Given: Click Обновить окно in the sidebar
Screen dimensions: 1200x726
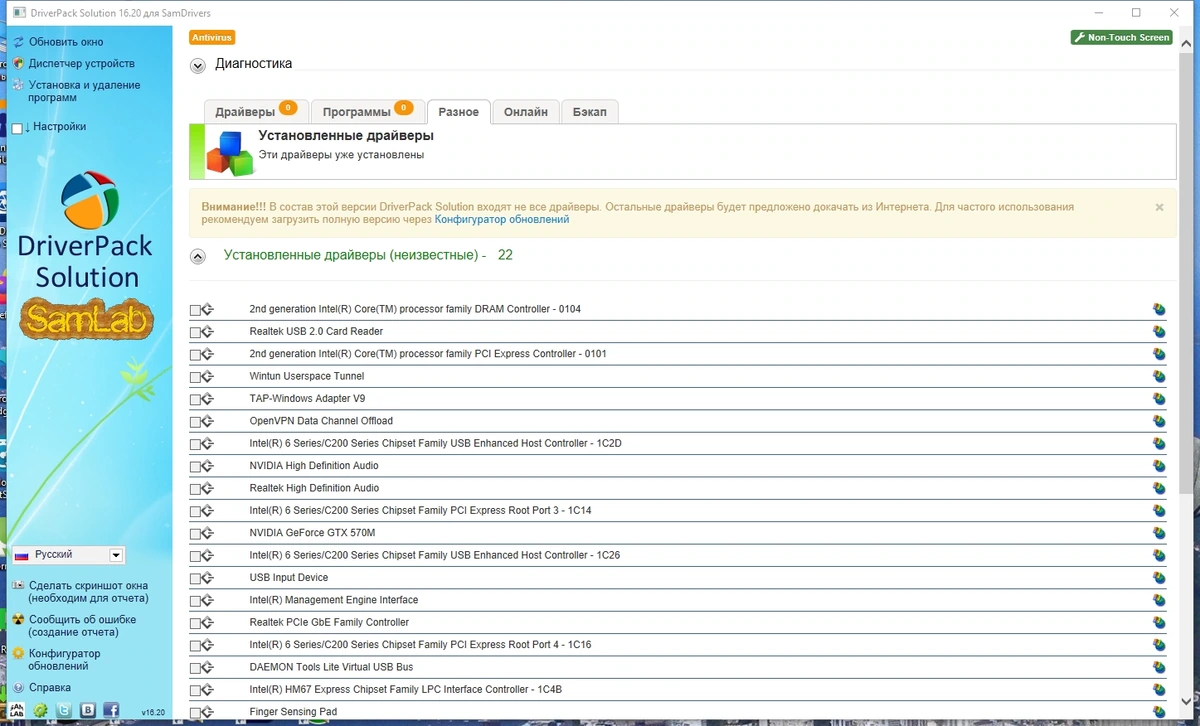Looking at the screenshot, I should pos(66,42).
